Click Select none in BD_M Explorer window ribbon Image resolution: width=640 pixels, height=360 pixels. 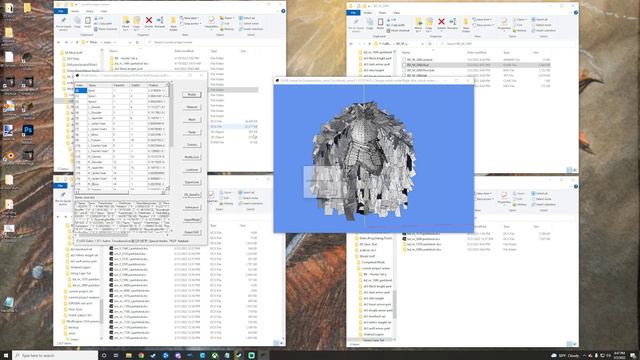[x=542, y=25]
